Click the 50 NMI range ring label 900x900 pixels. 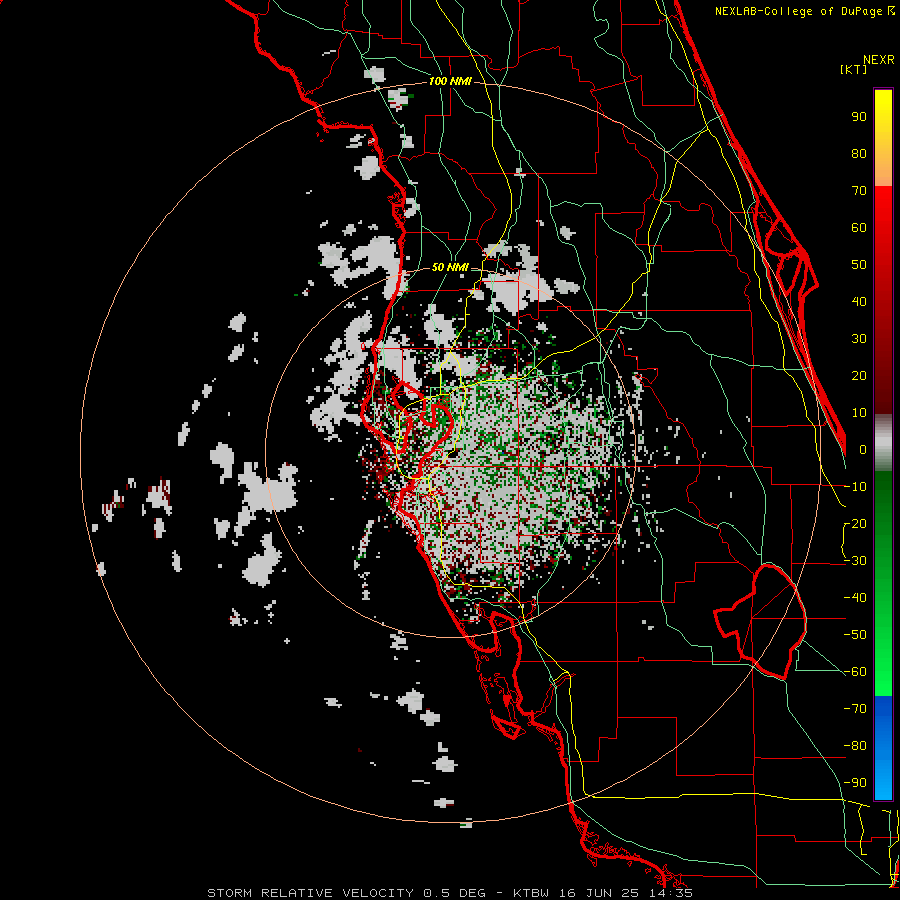click(x=450, y=267)
